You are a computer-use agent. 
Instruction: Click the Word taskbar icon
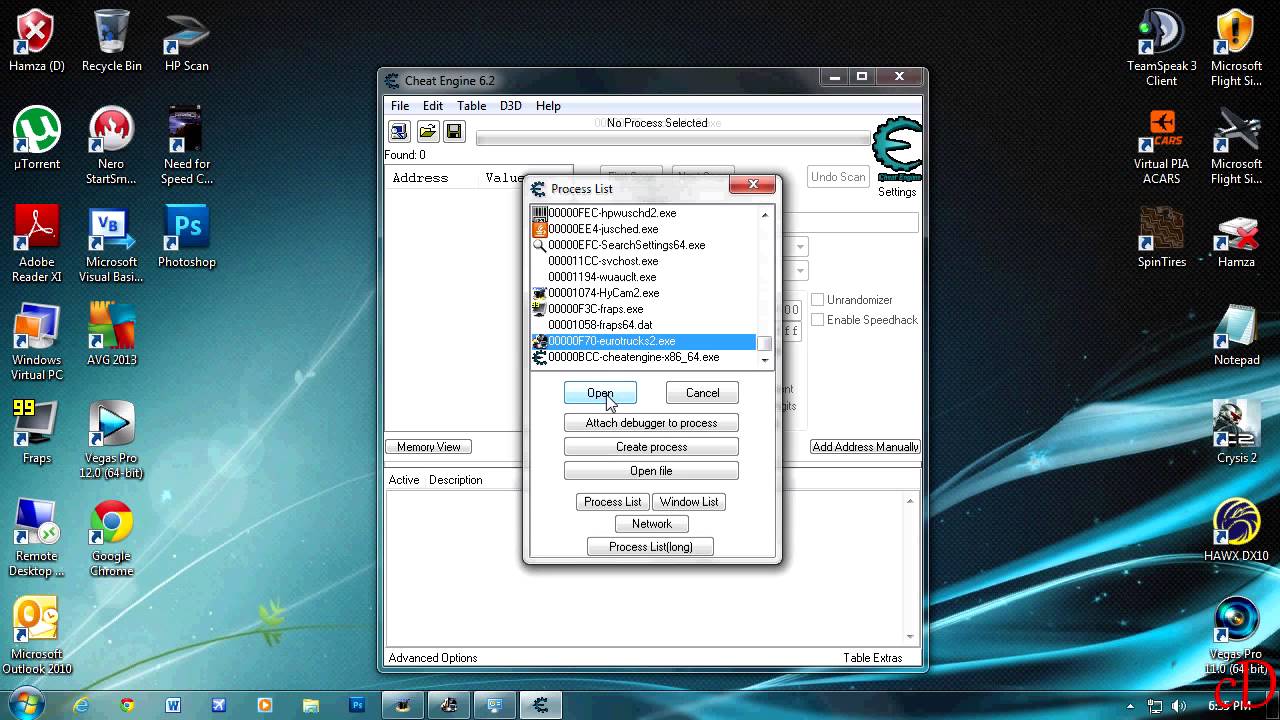point(173,705)
